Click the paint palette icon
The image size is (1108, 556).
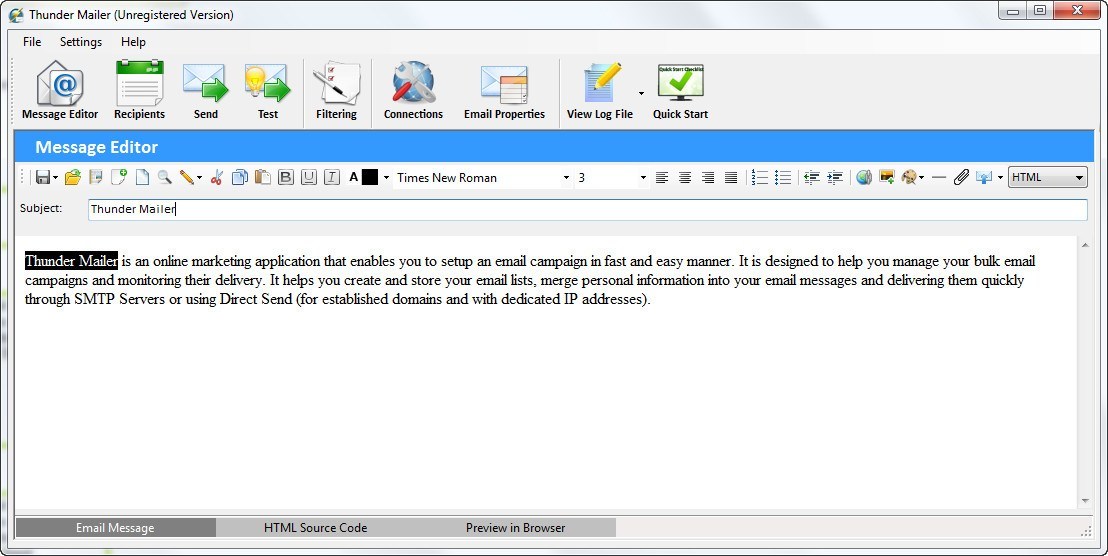909,177
